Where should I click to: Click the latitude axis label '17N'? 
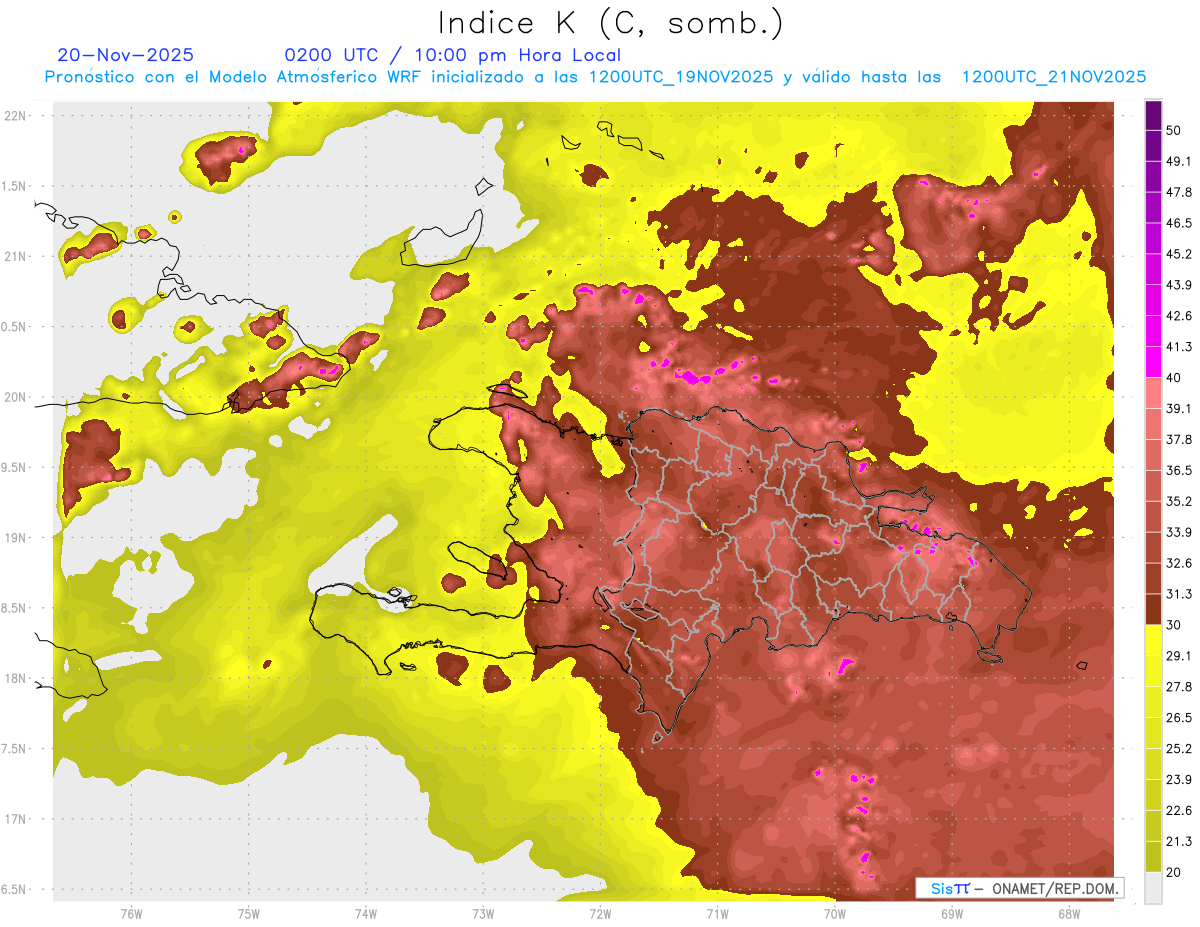coord(16,820)
